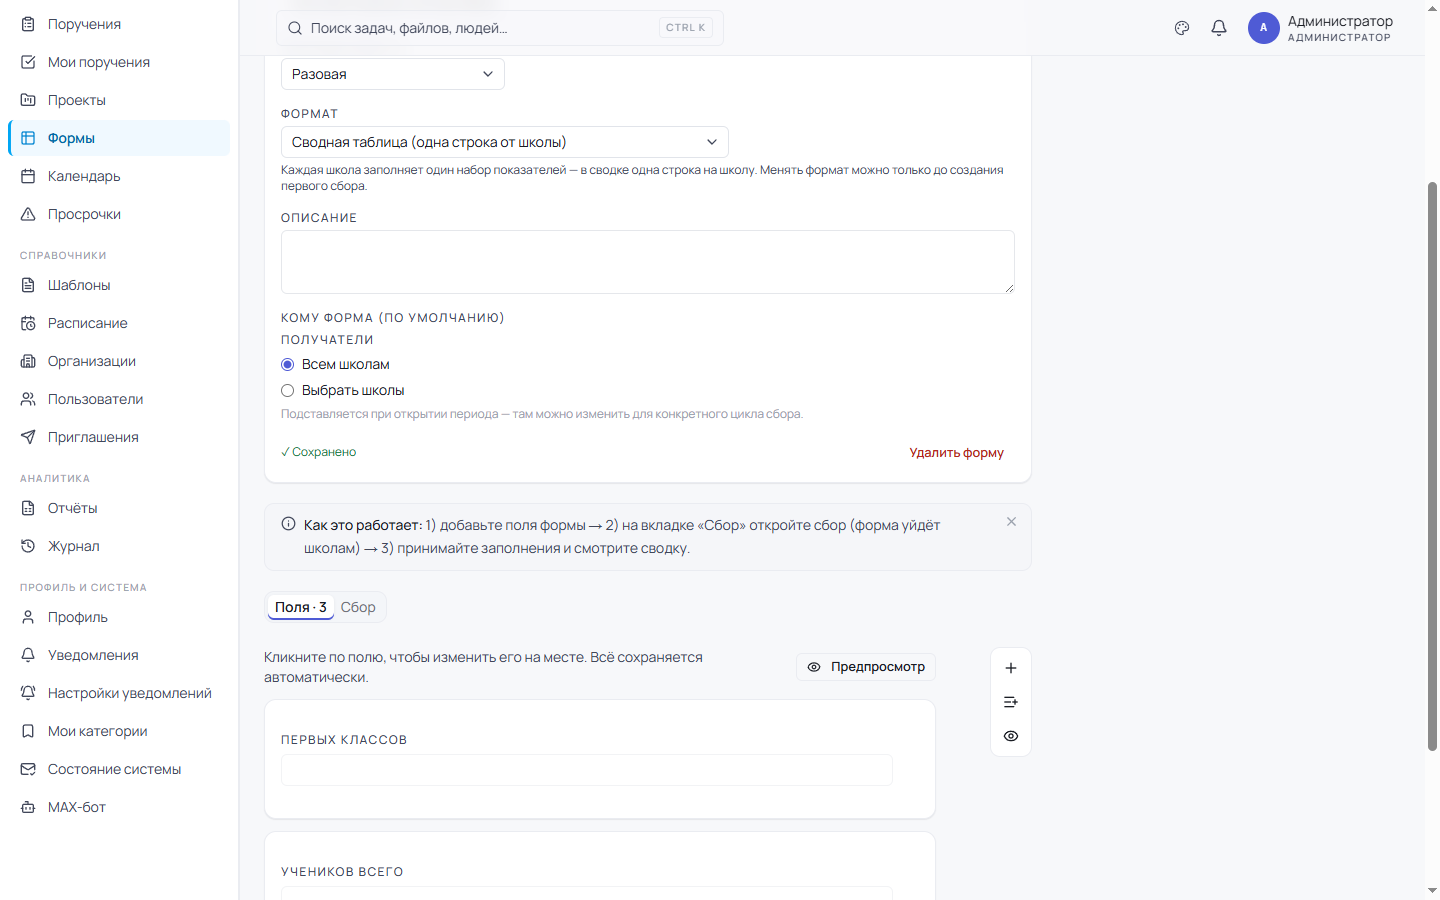Click the eye preview icon in the side toolbar

coord(1011,736)
